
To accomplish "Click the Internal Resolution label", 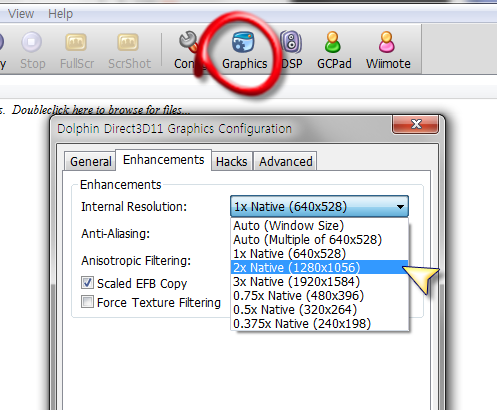I will coord(134,207).
